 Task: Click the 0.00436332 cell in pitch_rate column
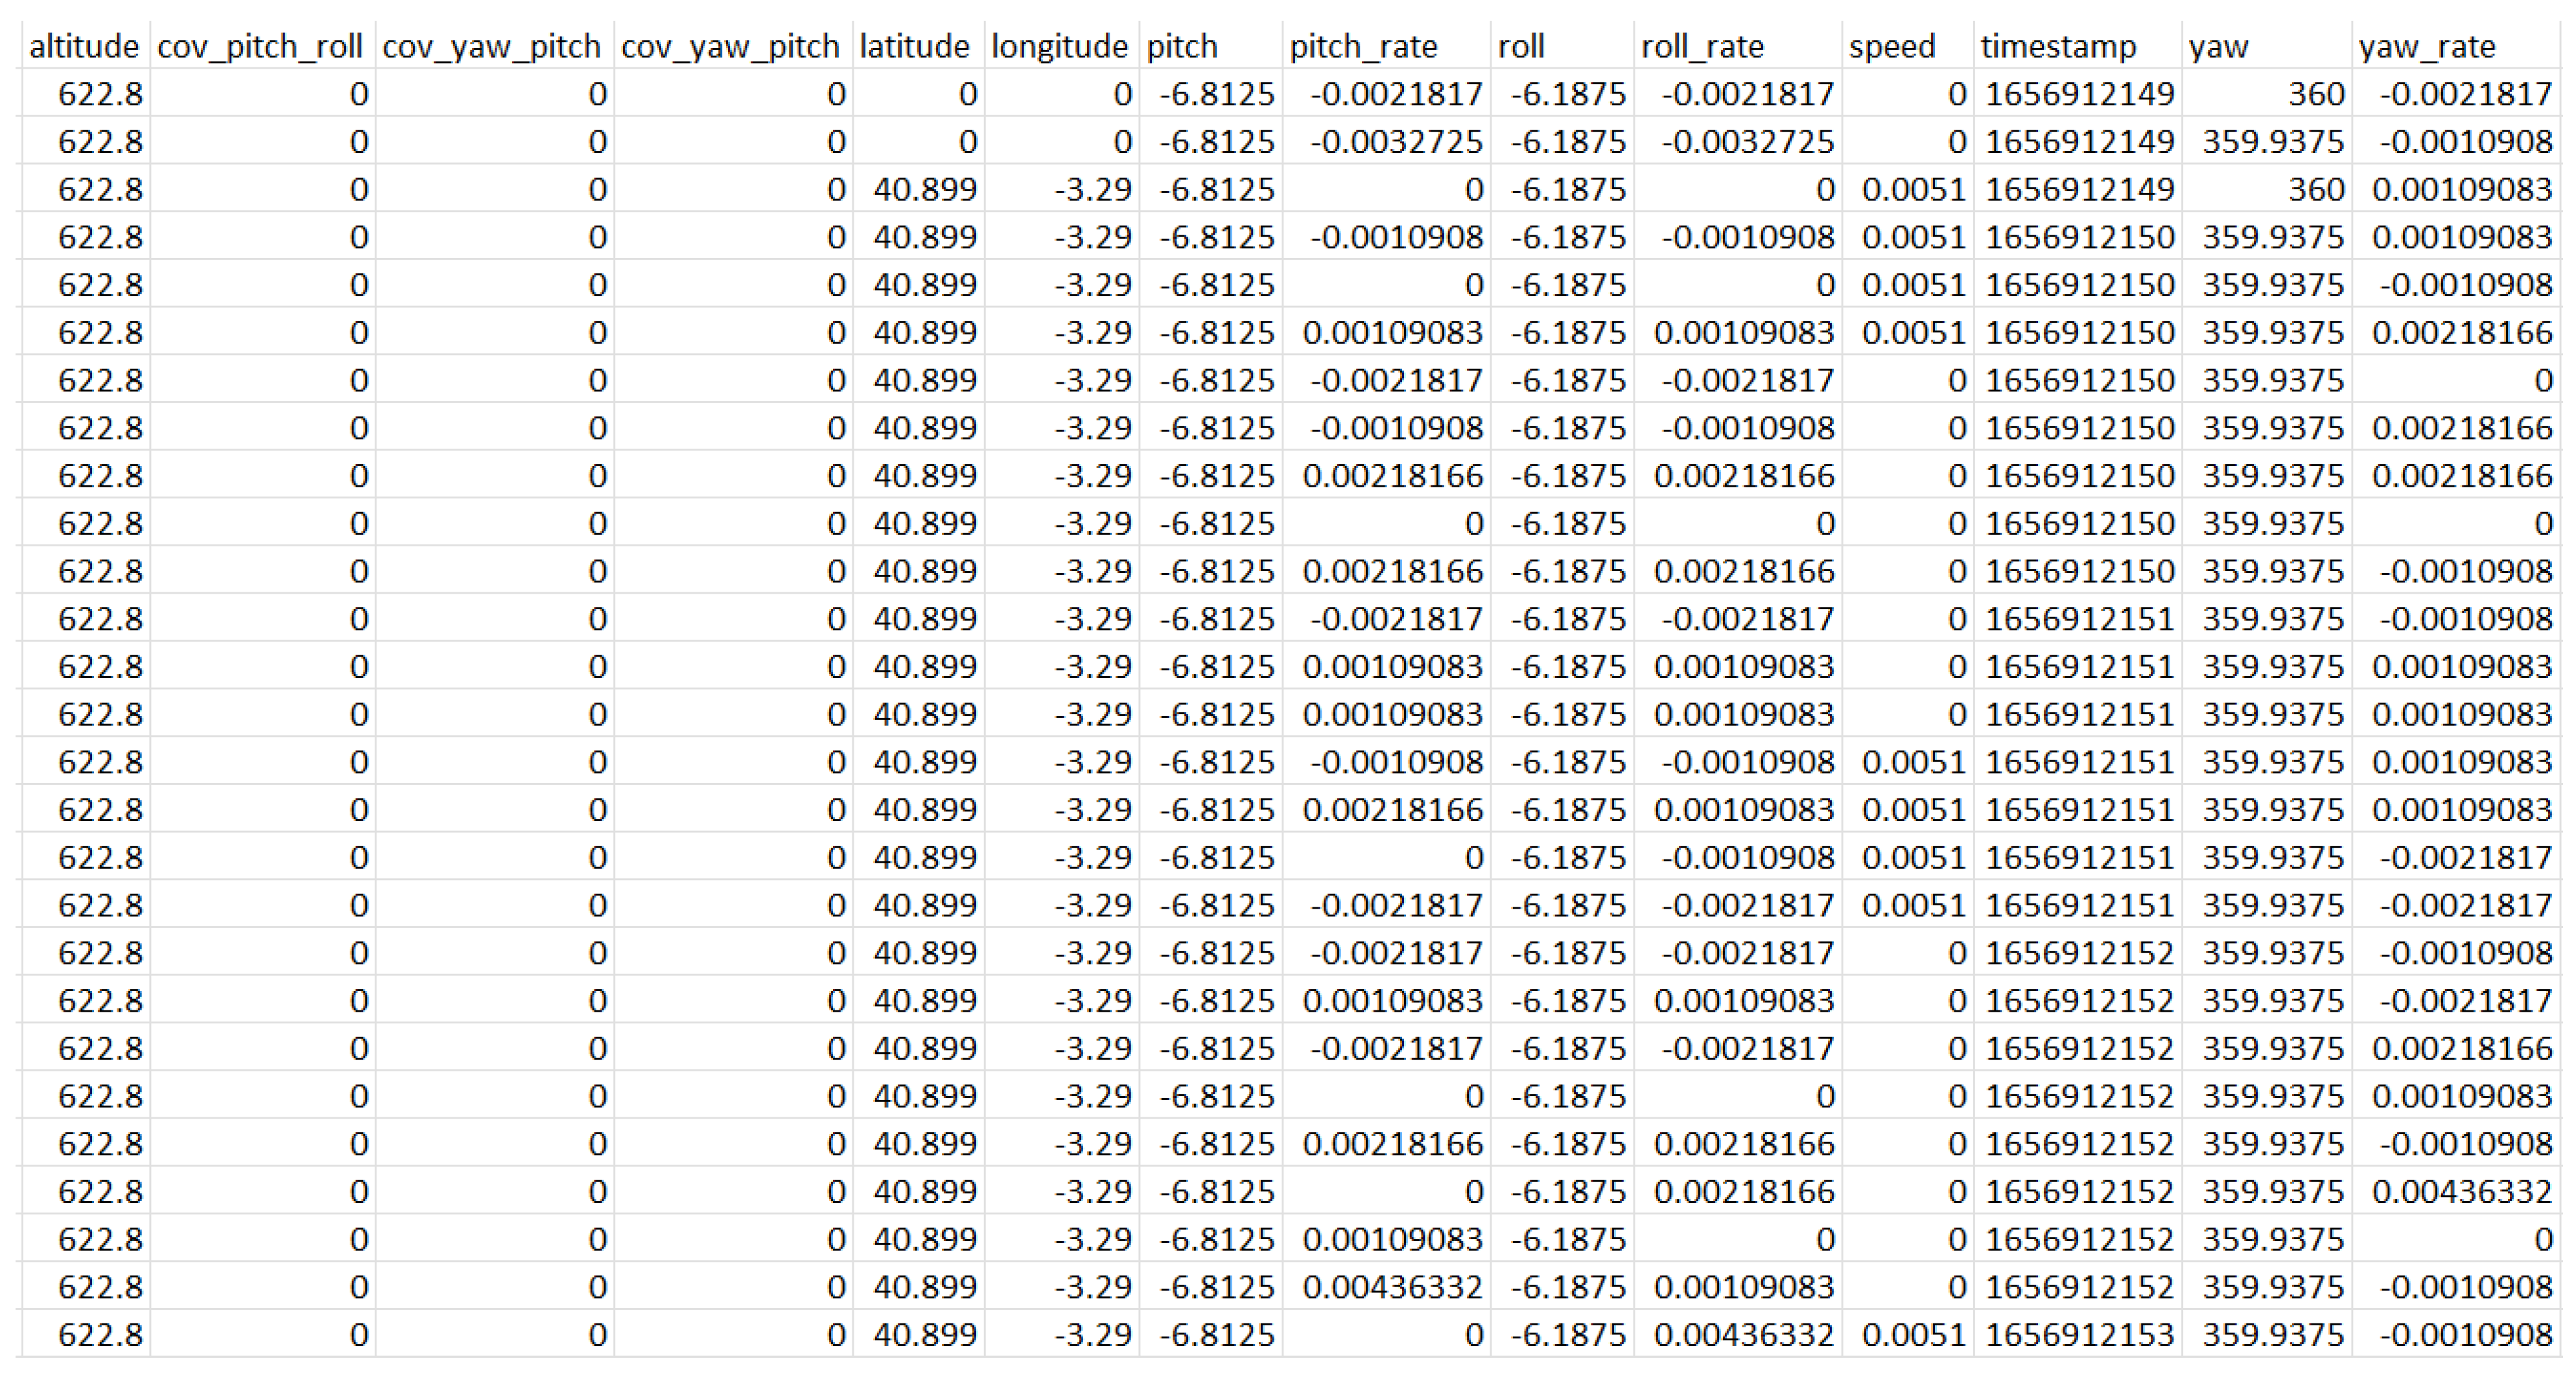[x=1392, y=1286]
